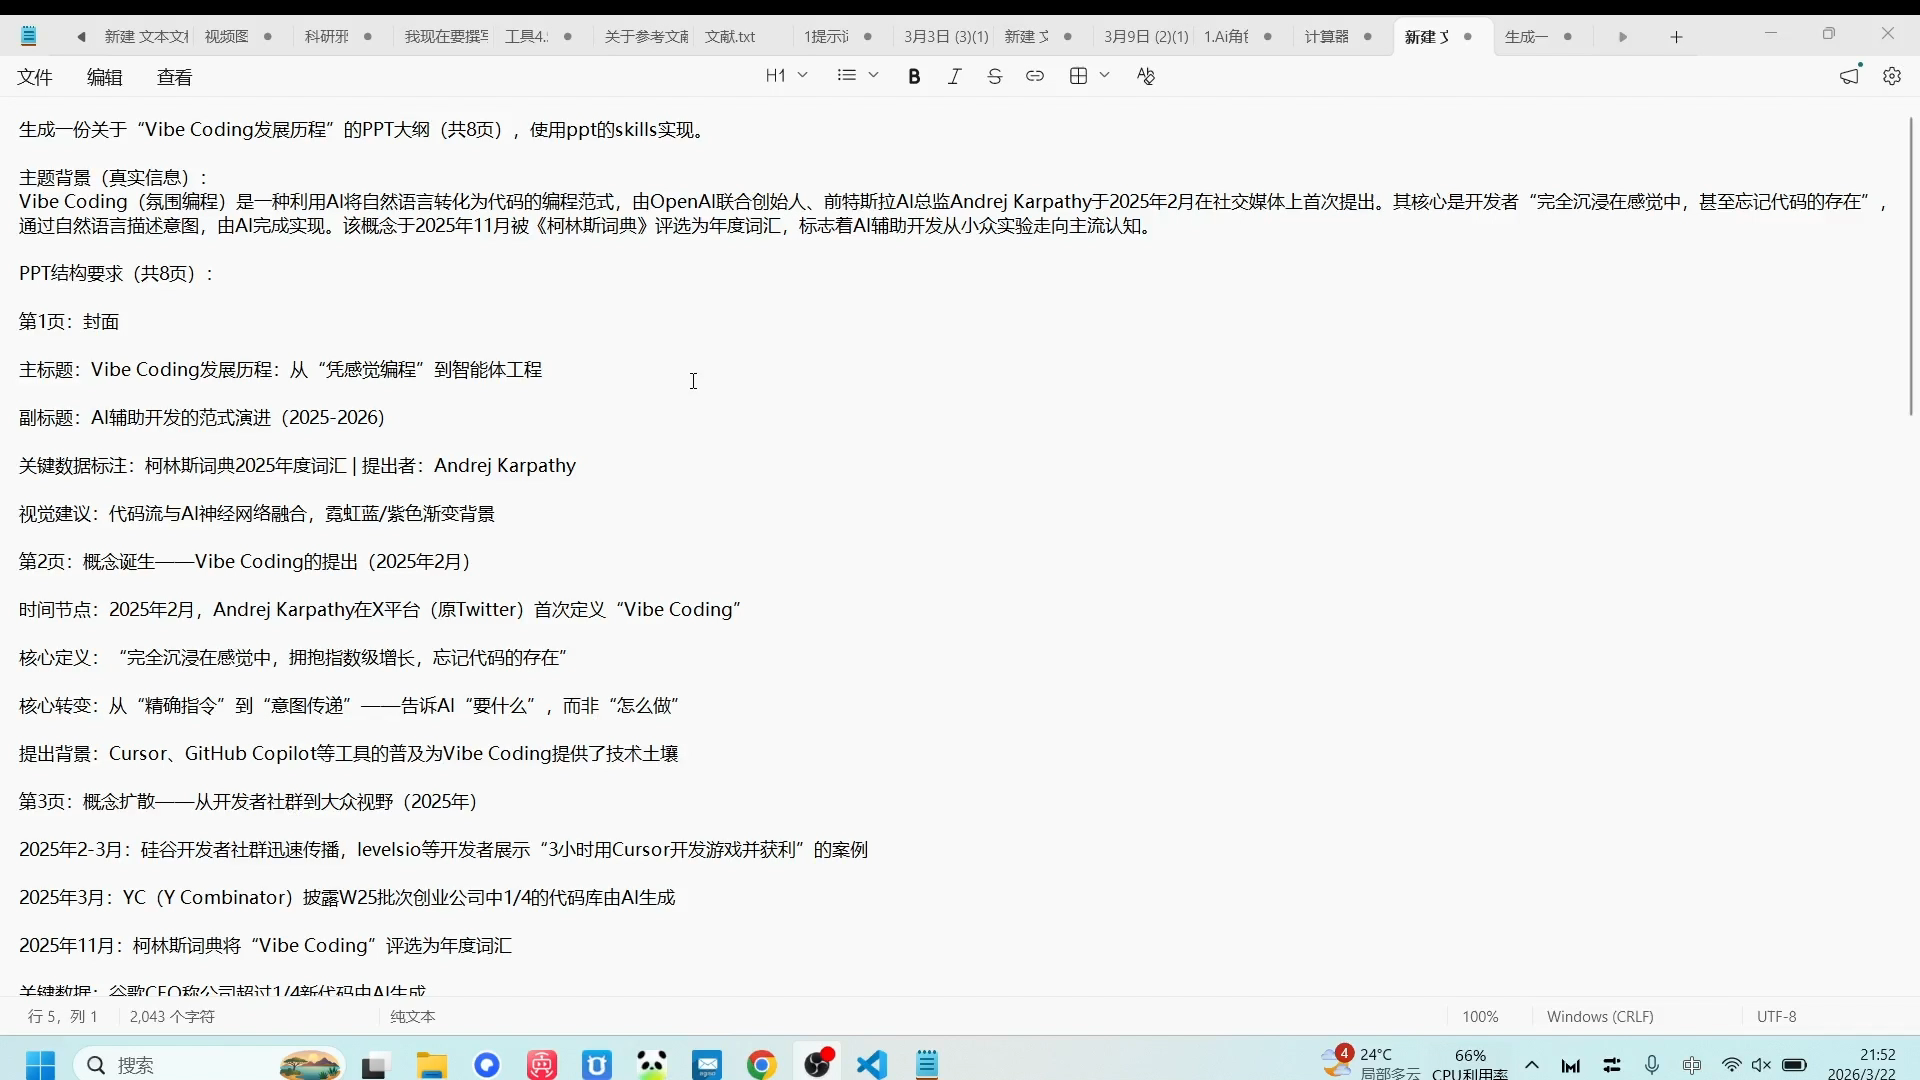This screenshot has height=1080, width=1920.
Task: Click the clear formatting icon
Action: (x=1146, y=76)
